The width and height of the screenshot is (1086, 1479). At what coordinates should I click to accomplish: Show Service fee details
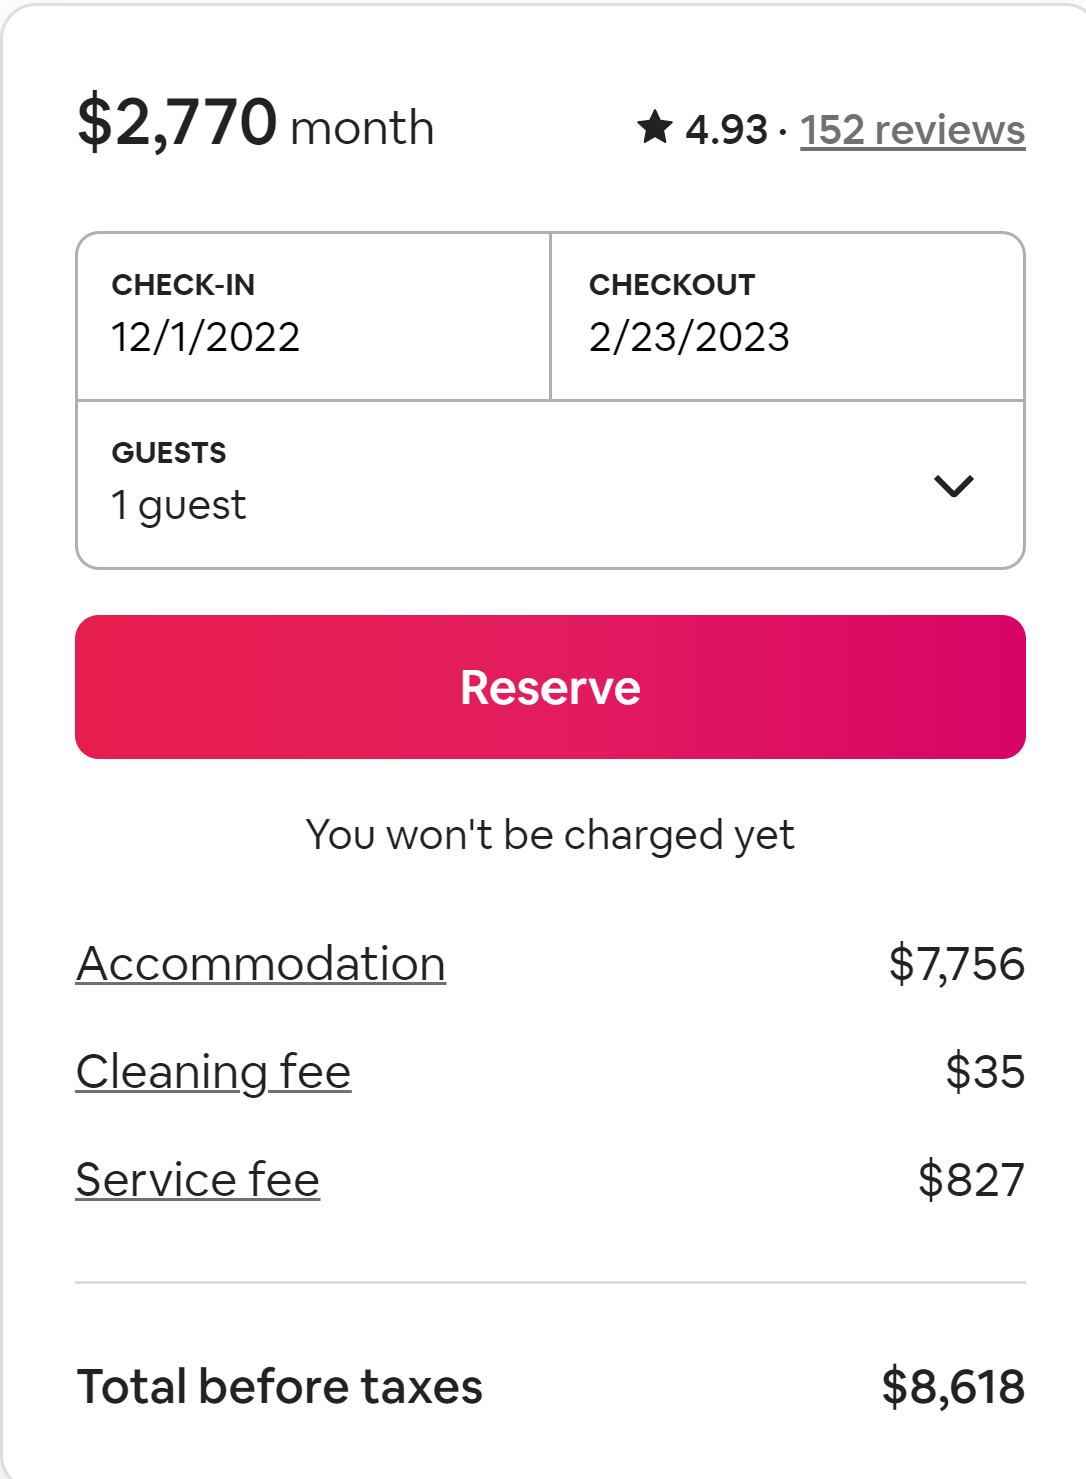click(x=198, y=1180)
